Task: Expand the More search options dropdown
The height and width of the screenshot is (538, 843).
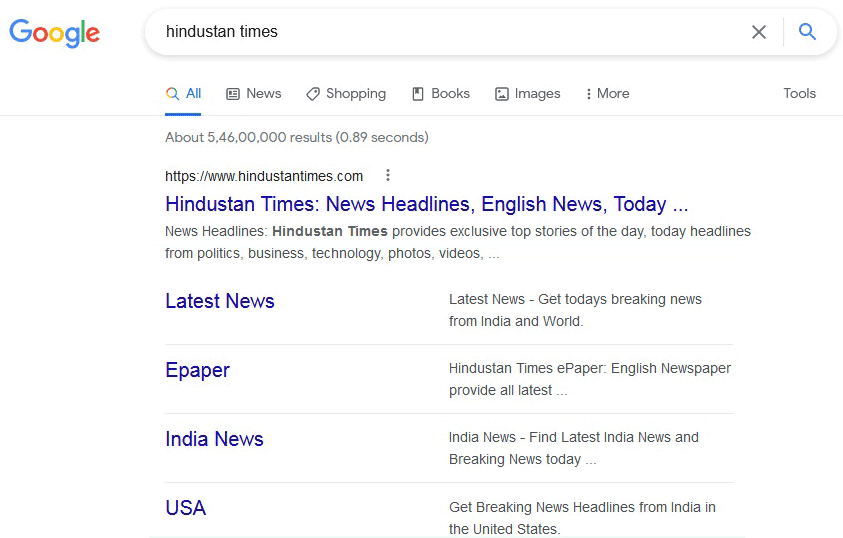Action: tap(607, 93)
